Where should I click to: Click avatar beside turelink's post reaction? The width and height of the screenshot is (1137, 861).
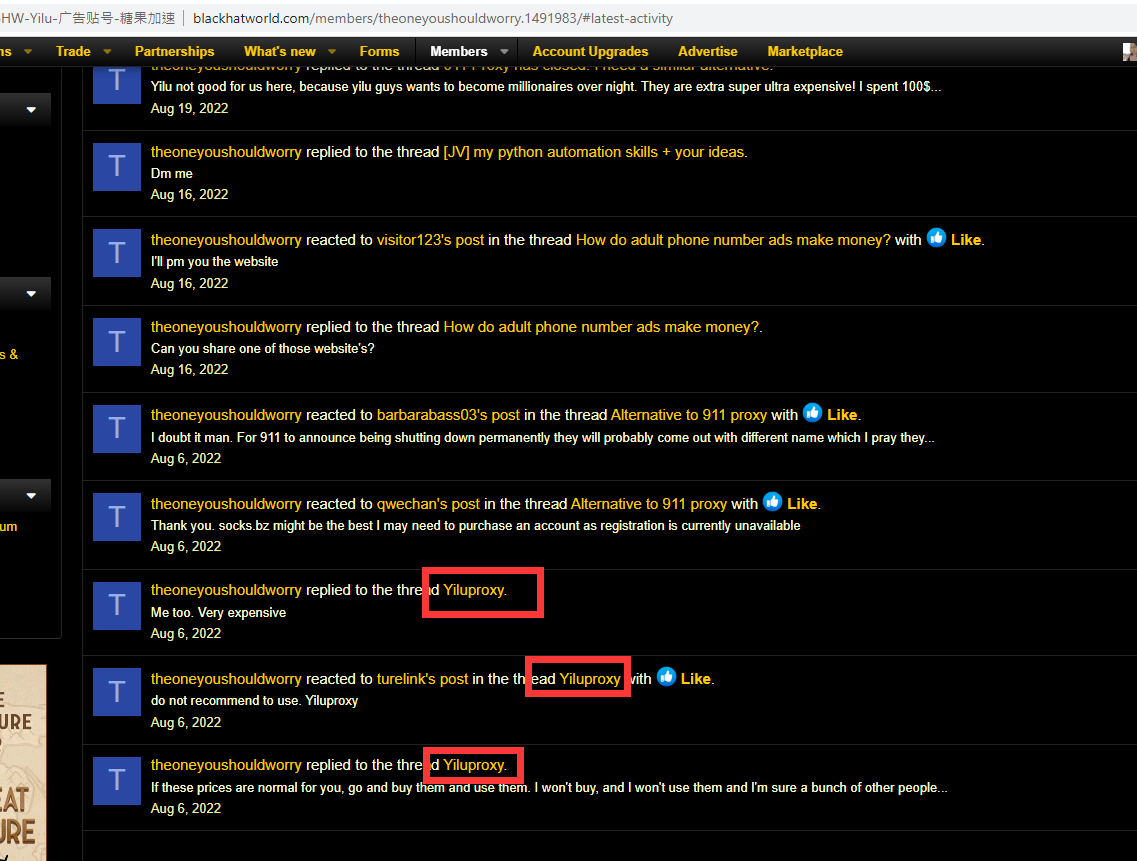[x=117, y=692]
